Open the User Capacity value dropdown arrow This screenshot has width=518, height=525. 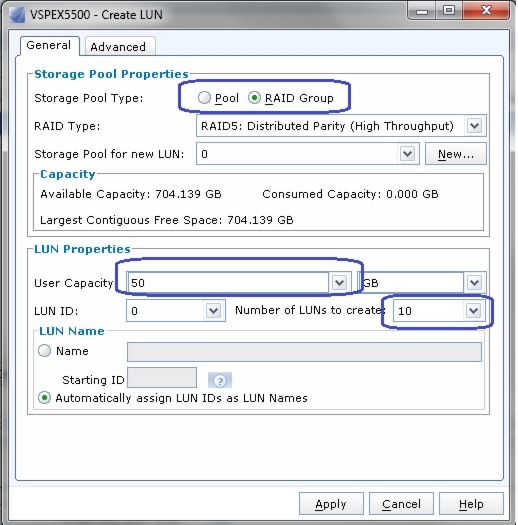point(339,283)
